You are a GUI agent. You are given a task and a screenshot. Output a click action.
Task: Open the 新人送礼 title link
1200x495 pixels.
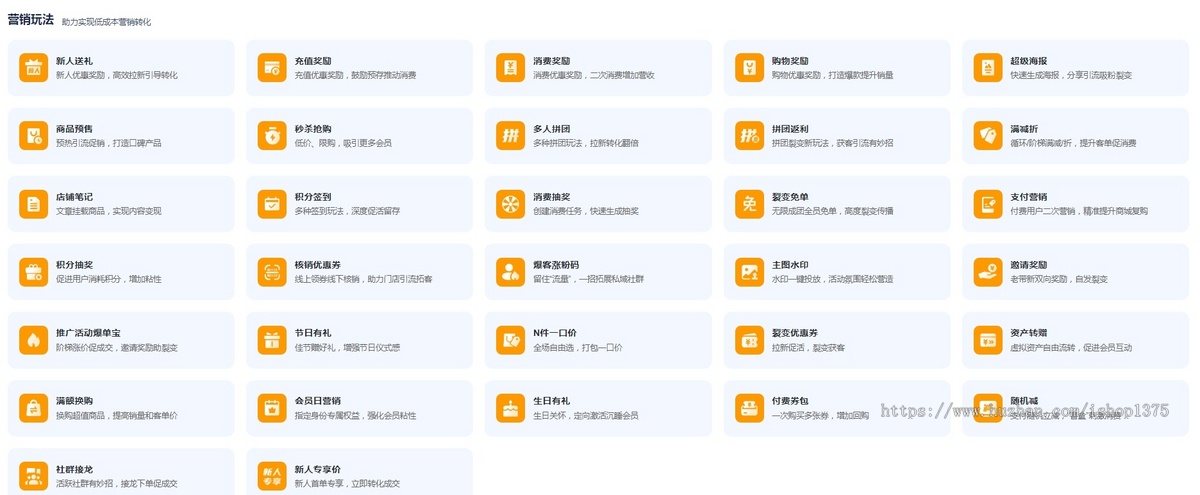pos(74,61)
